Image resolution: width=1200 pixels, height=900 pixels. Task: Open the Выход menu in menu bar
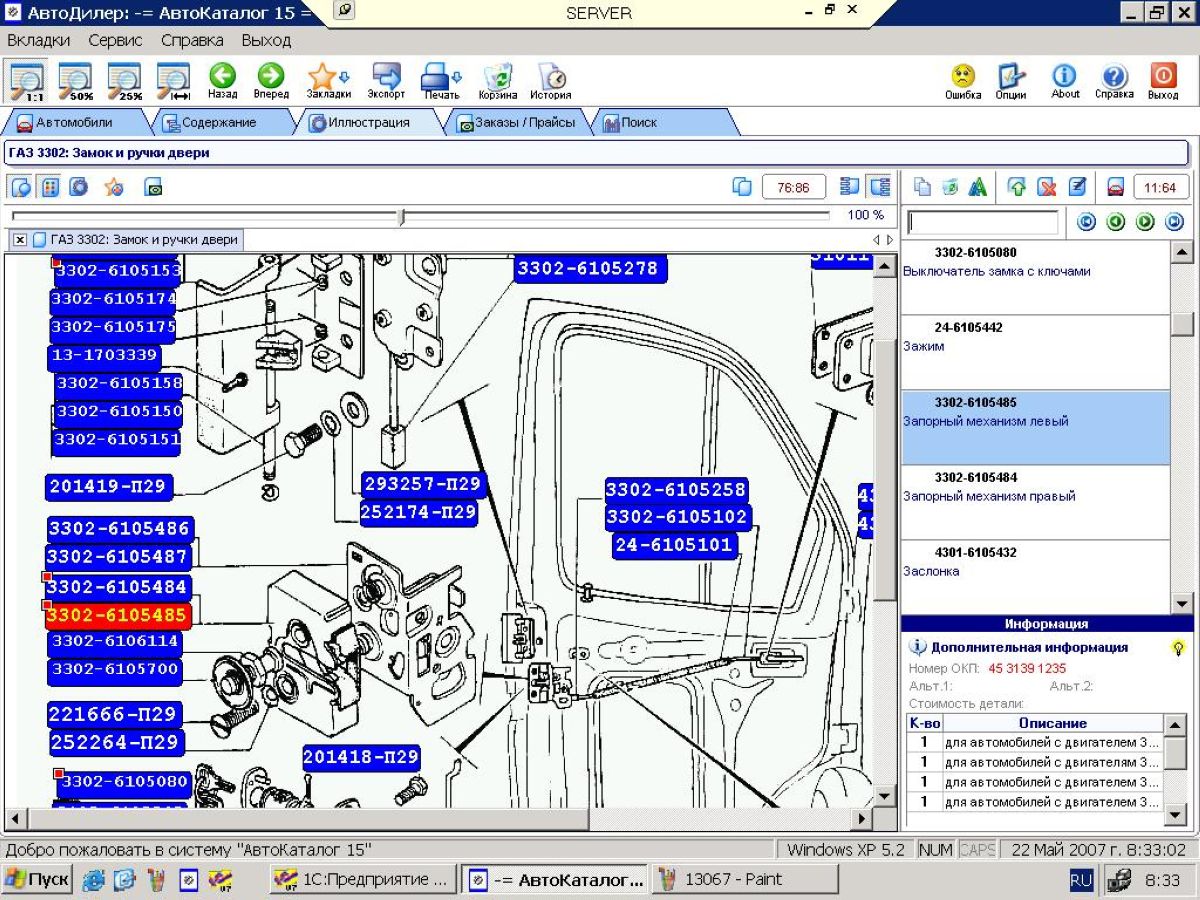tap(266, 40)
